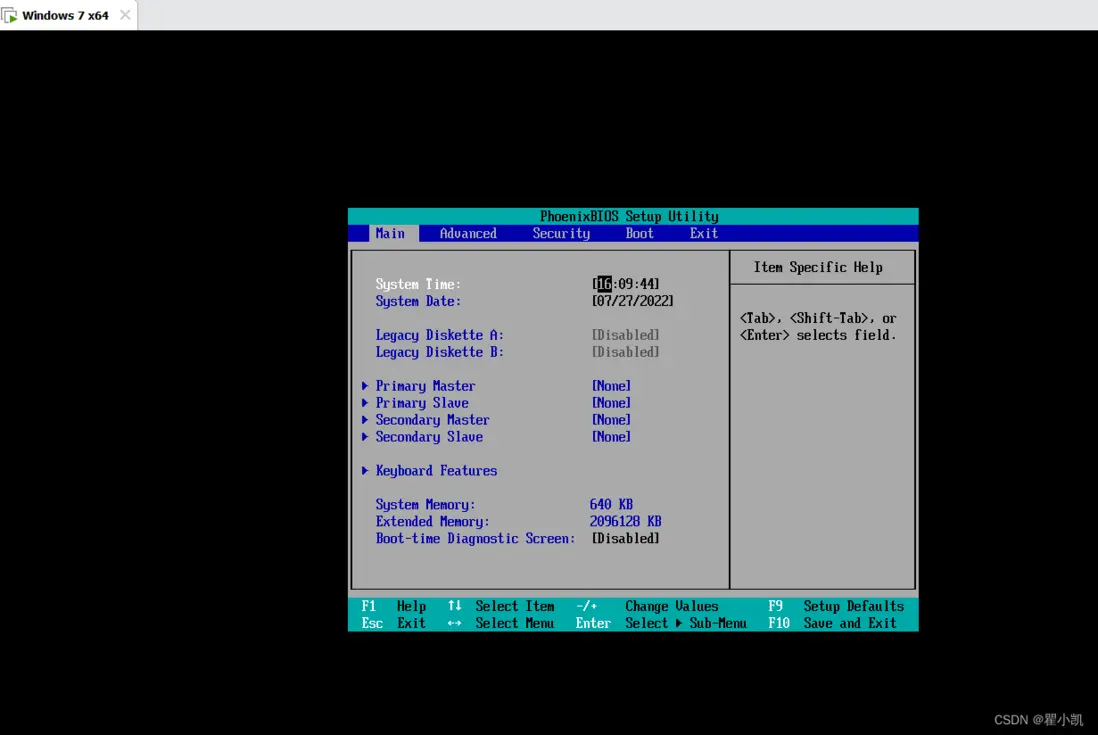Switch to the Boot menu
This screenshot has width=1098, height=735.
[x=639, y=233]
